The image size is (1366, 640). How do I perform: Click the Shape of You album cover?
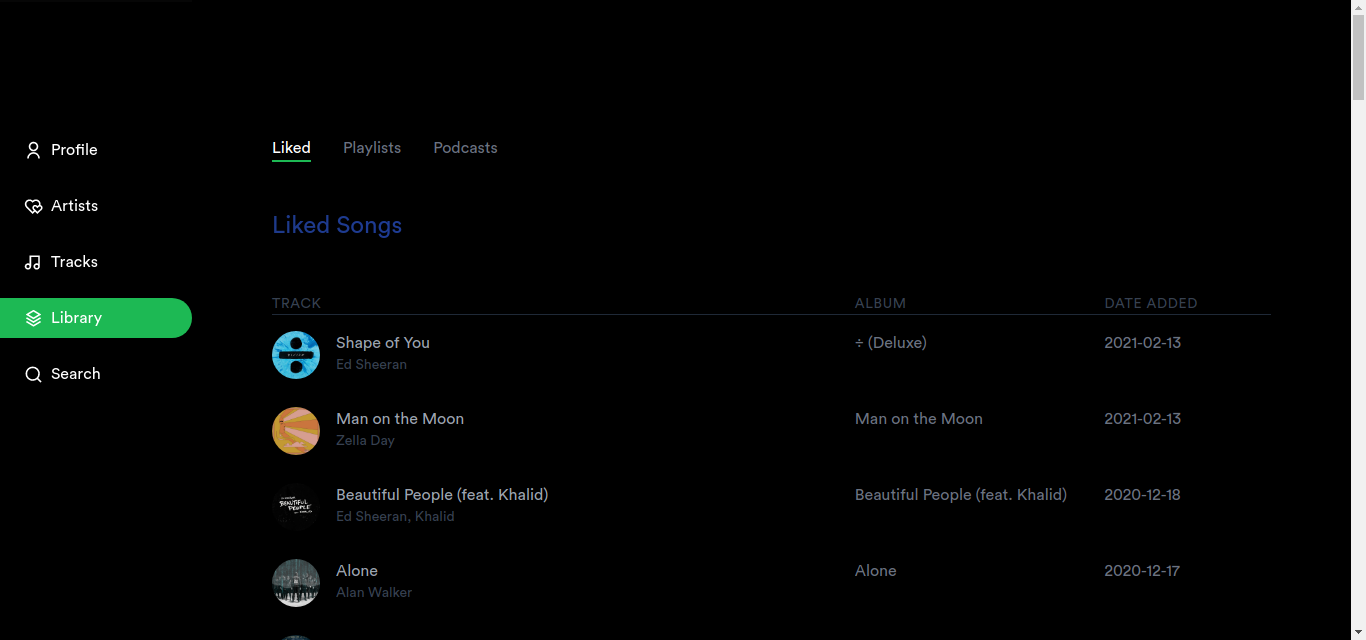pos(296,355)
